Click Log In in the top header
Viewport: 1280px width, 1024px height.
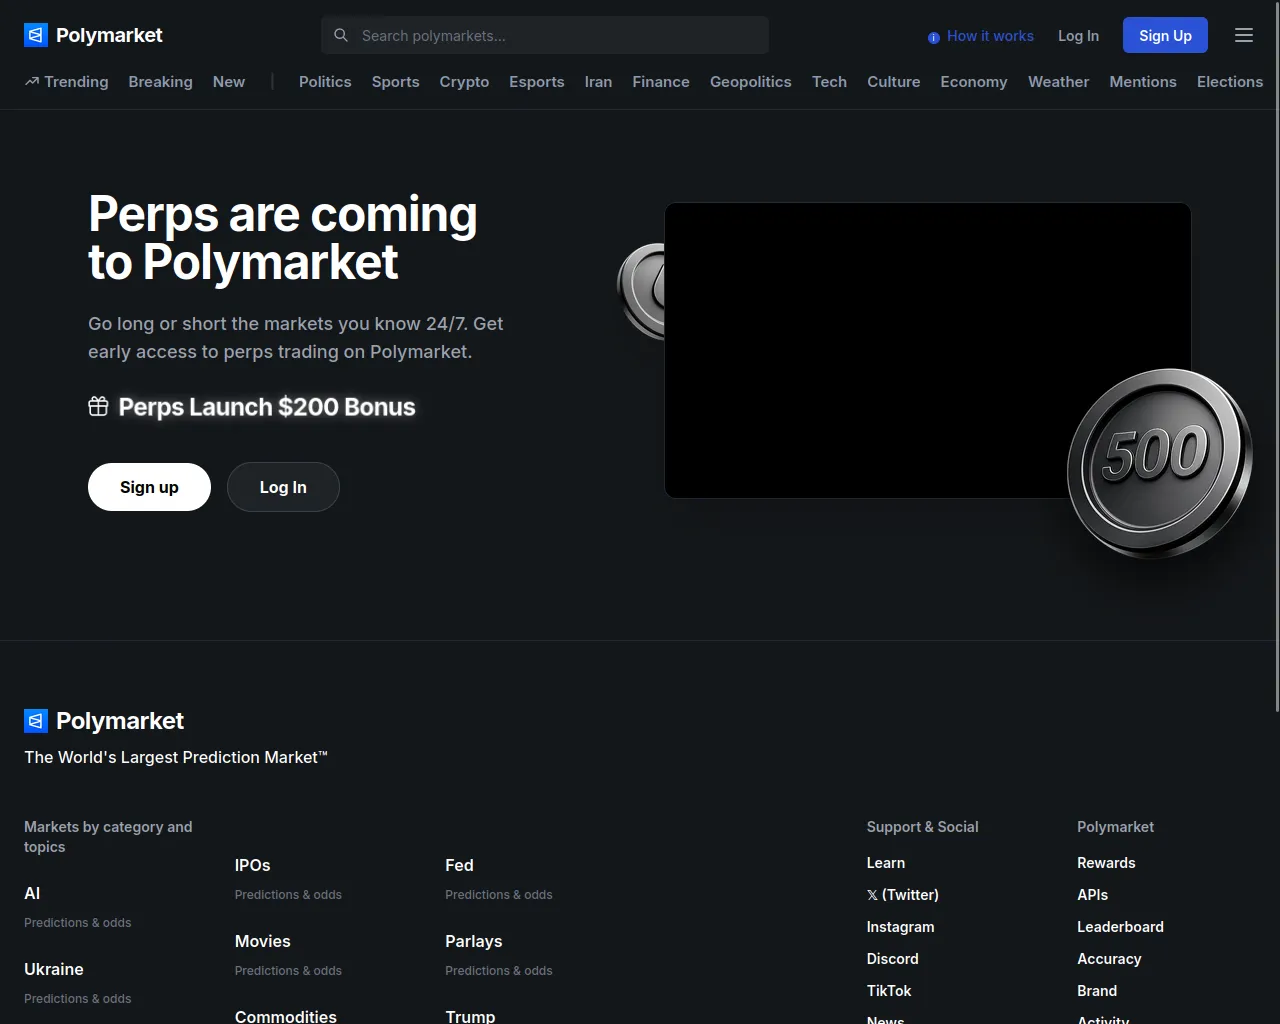click(1078, 36)
